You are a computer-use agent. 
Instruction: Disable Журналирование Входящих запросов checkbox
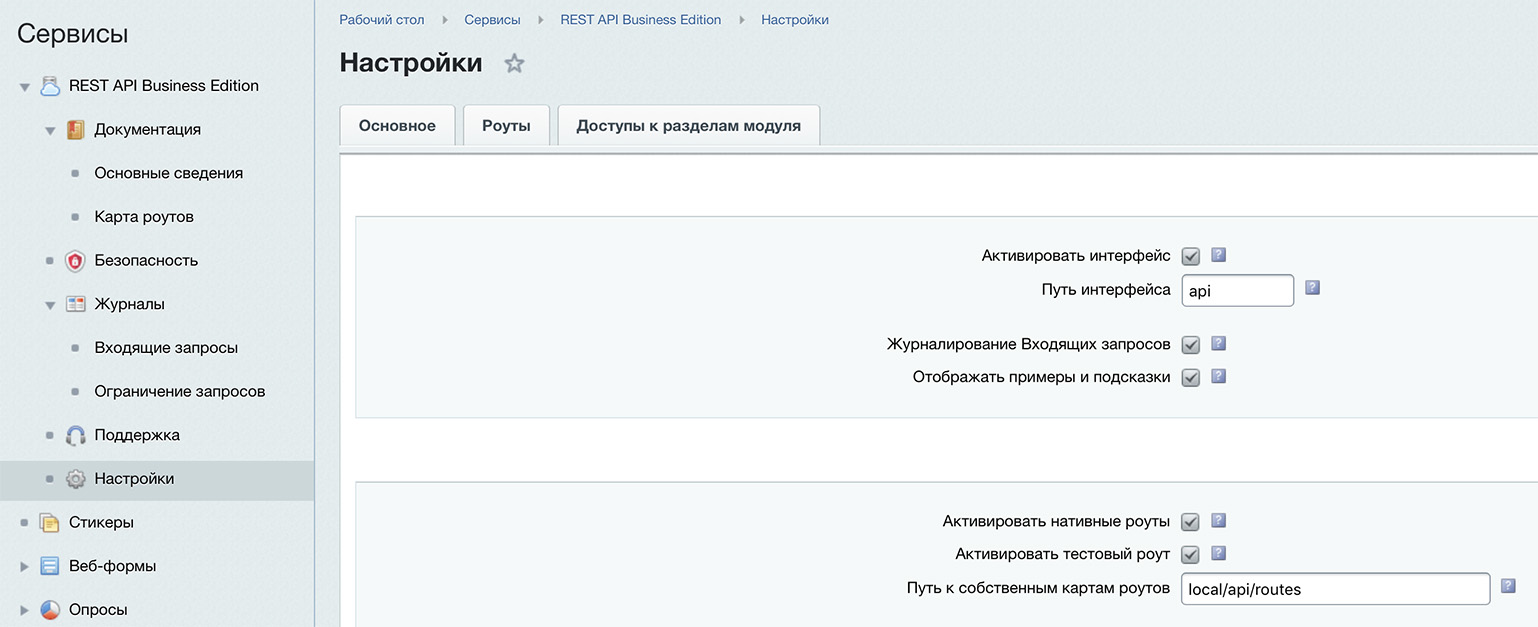point(1190,344)
